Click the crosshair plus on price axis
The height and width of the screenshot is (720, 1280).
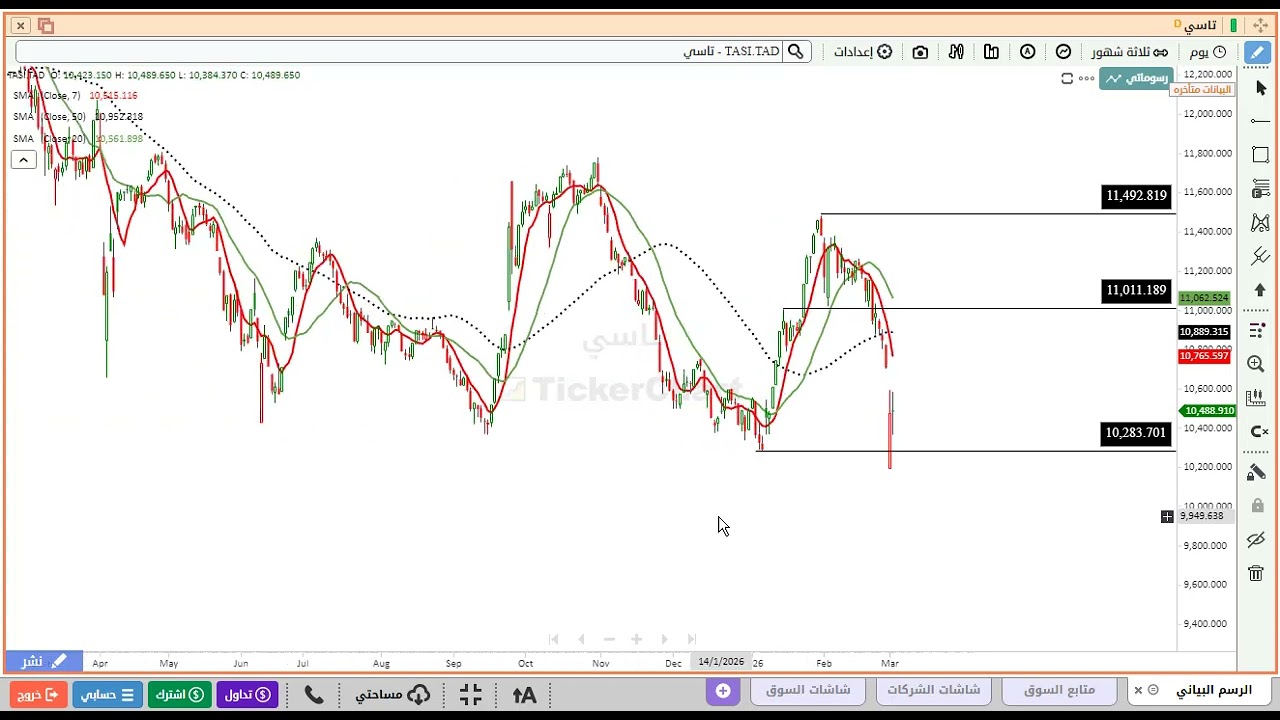pyautogui.click(x=1167, y=516)
